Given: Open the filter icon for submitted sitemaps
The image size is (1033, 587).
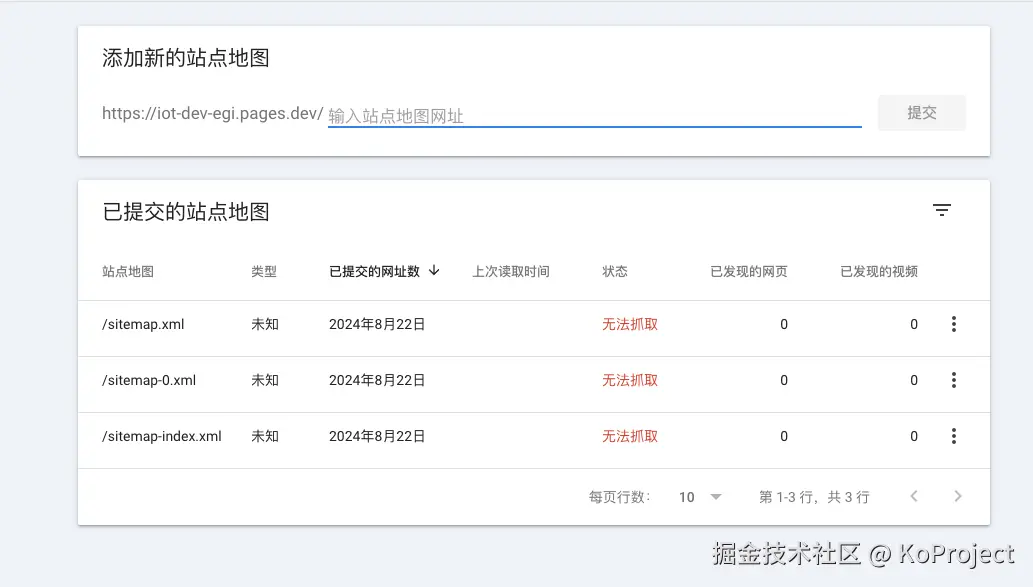Looking at the screenshot, I should click(942, 210).
